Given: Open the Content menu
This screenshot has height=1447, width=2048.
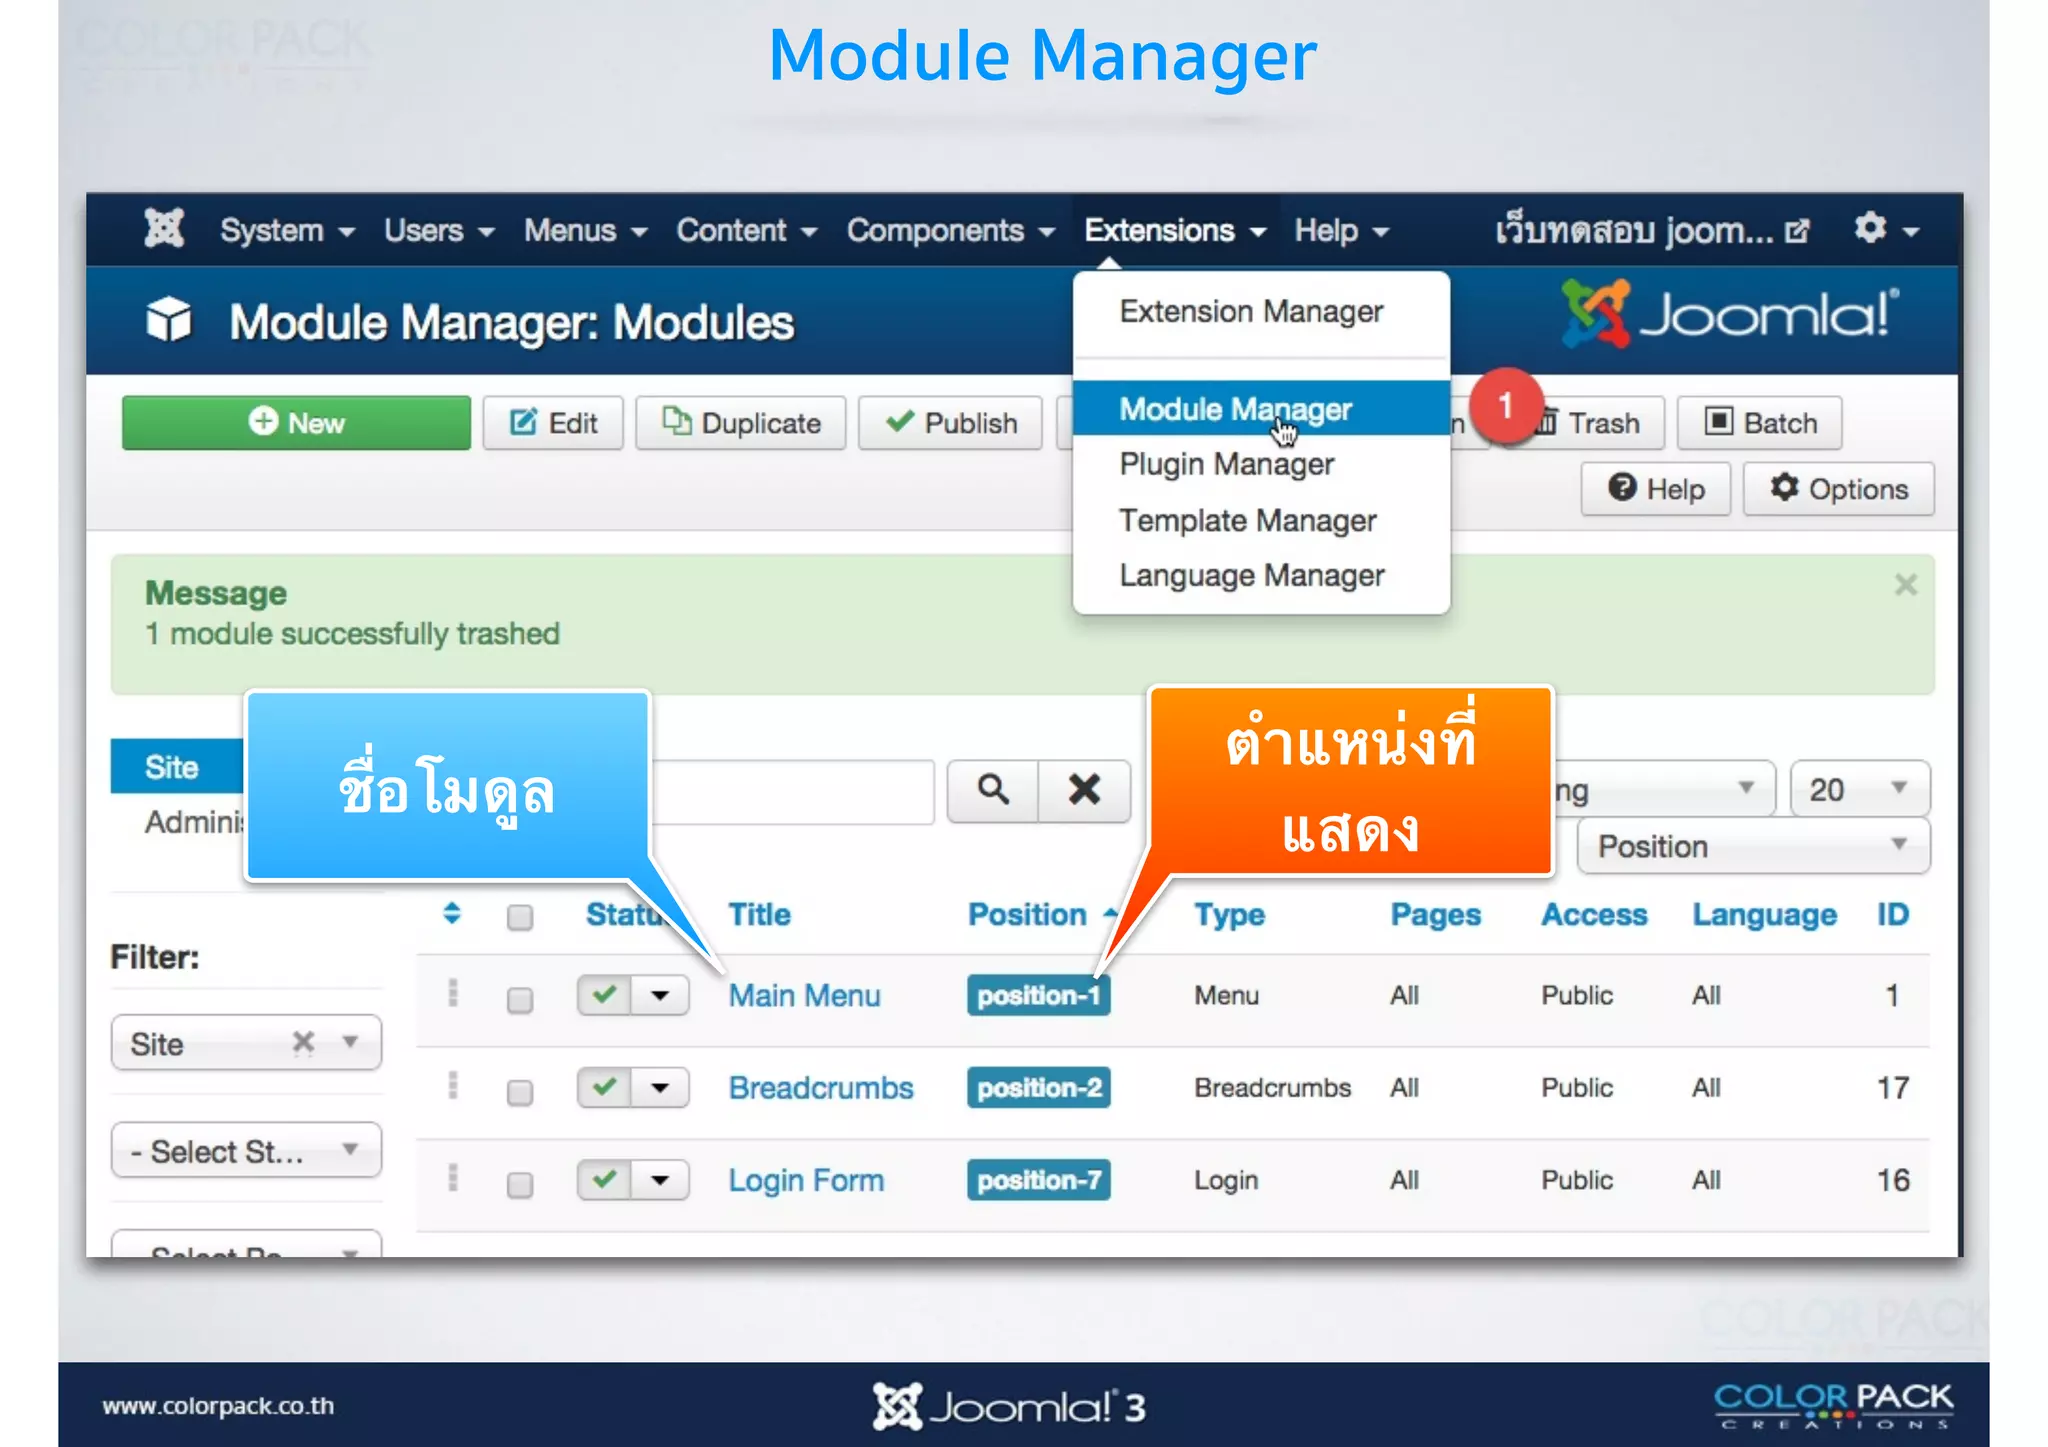Looking at the screenshot, I should tap(746, 230).
